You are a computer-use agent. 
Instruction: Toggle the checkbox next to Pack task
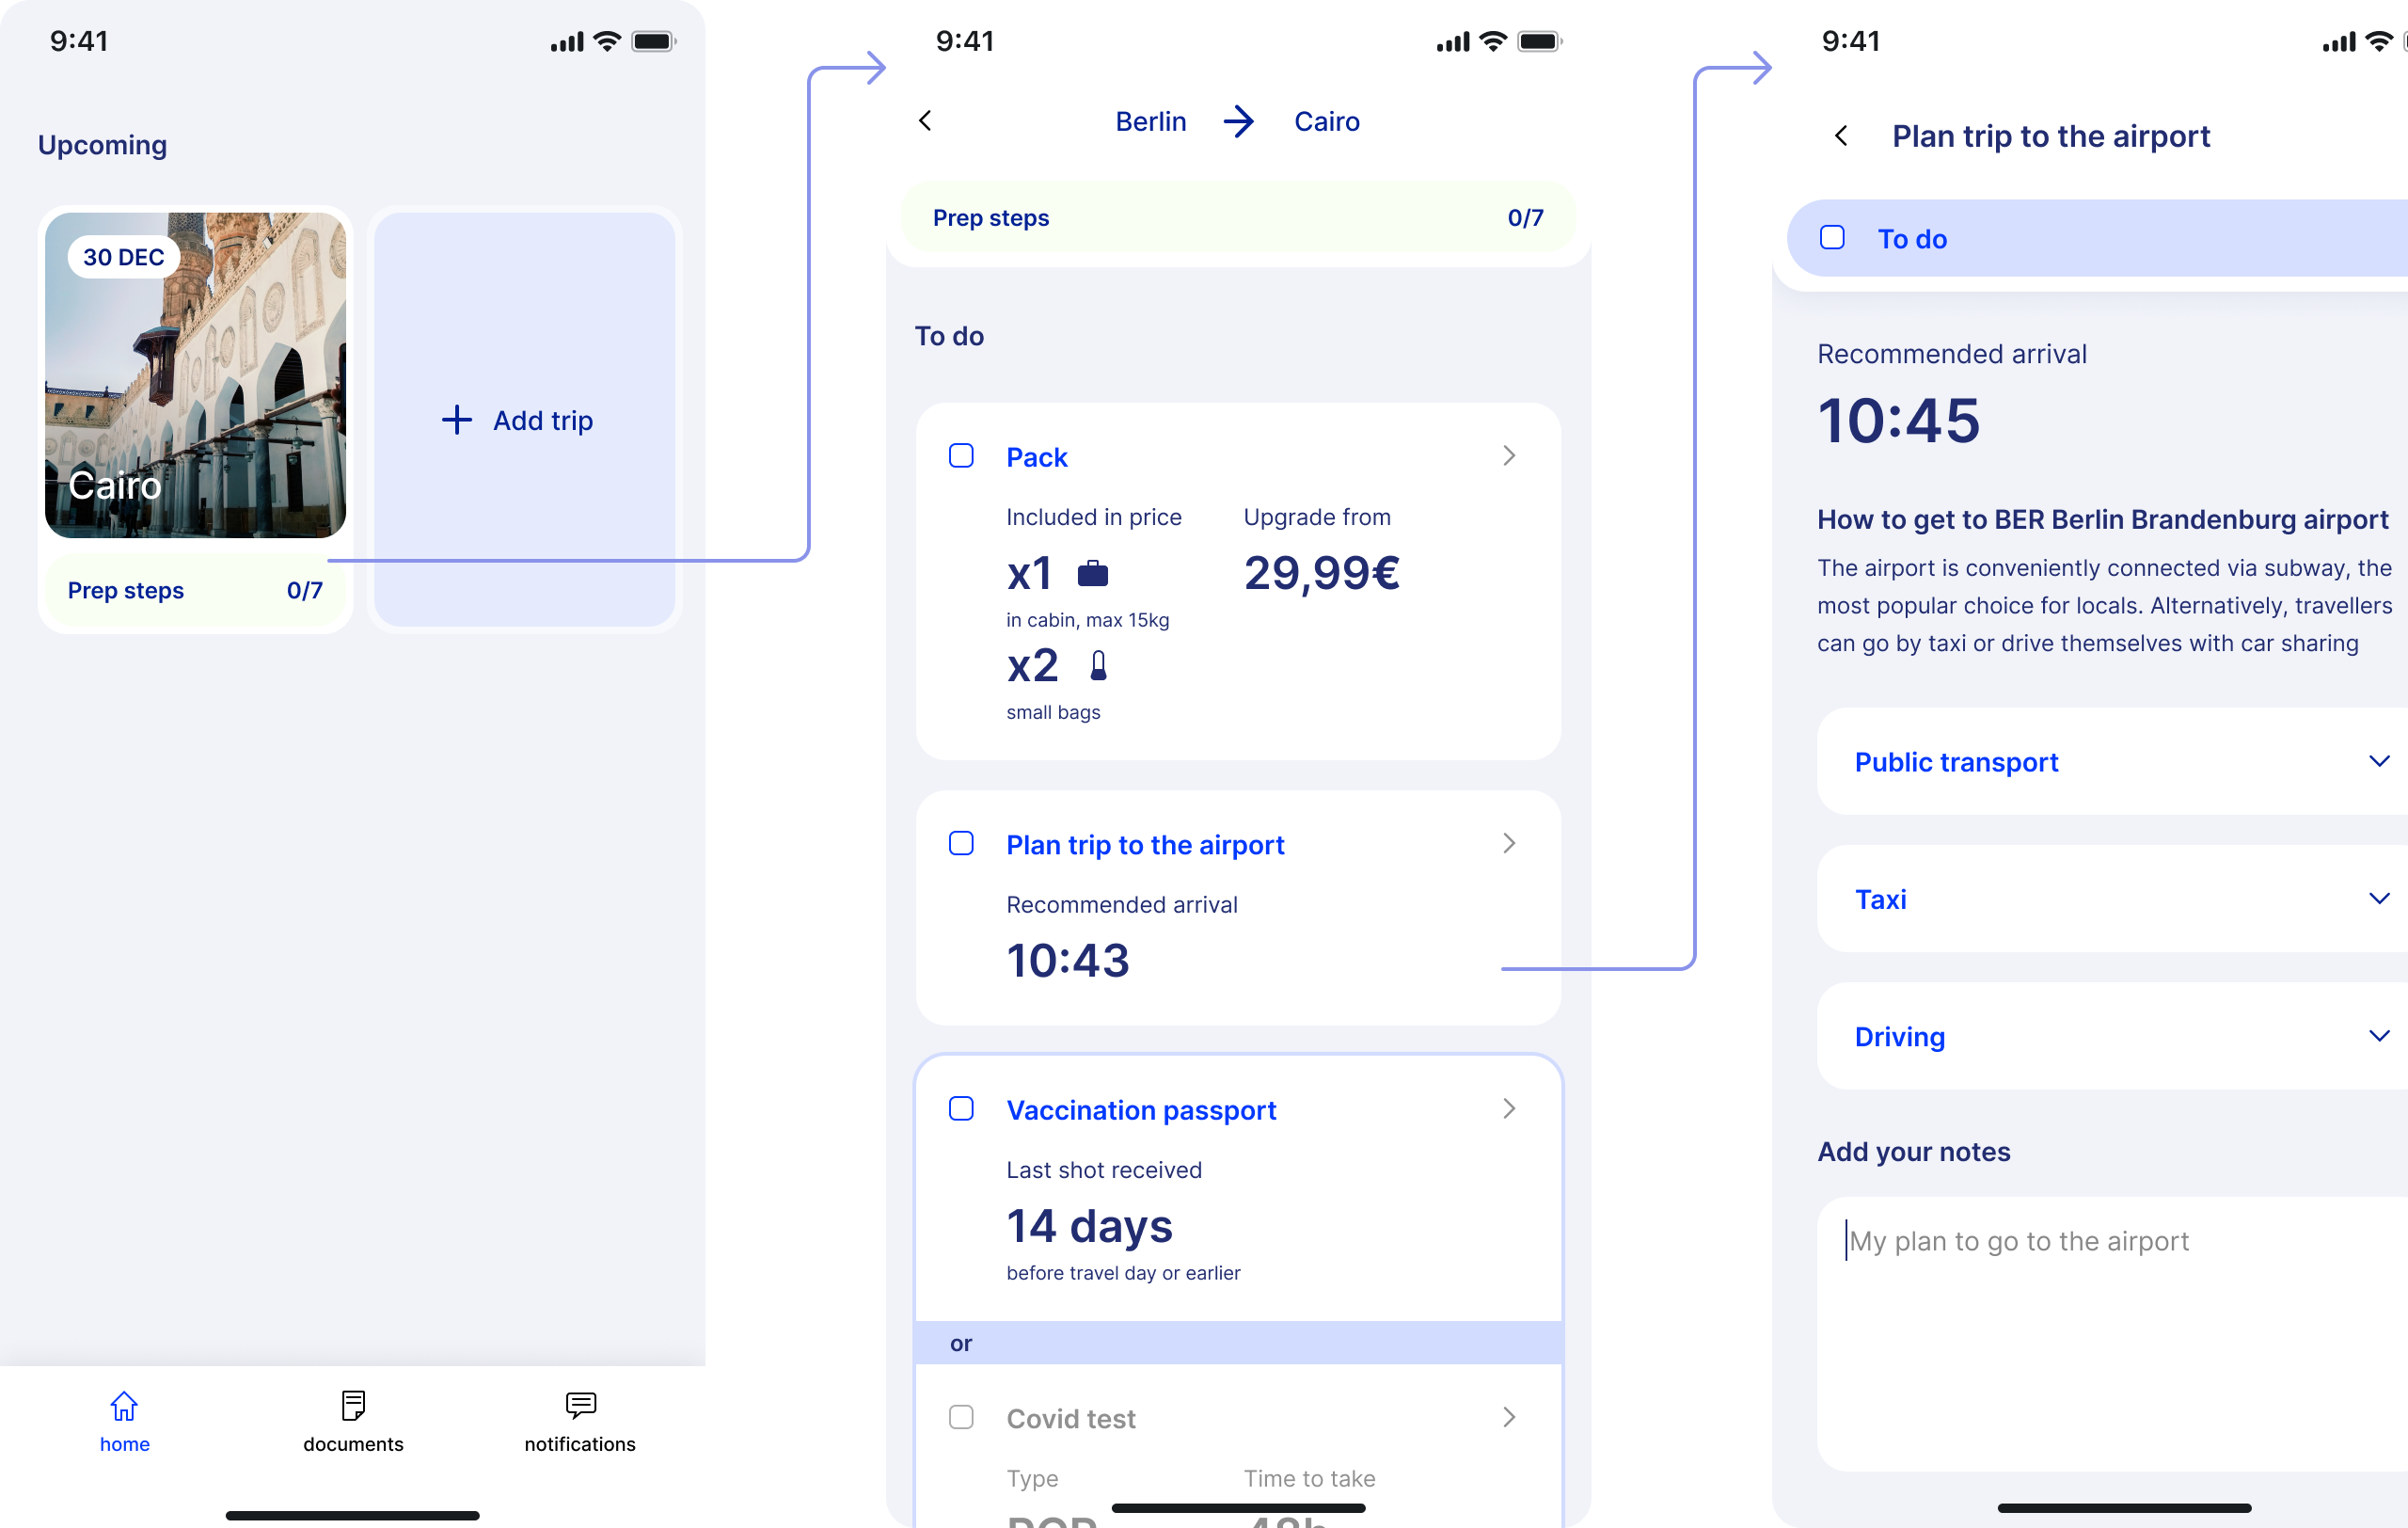(962, 456)
